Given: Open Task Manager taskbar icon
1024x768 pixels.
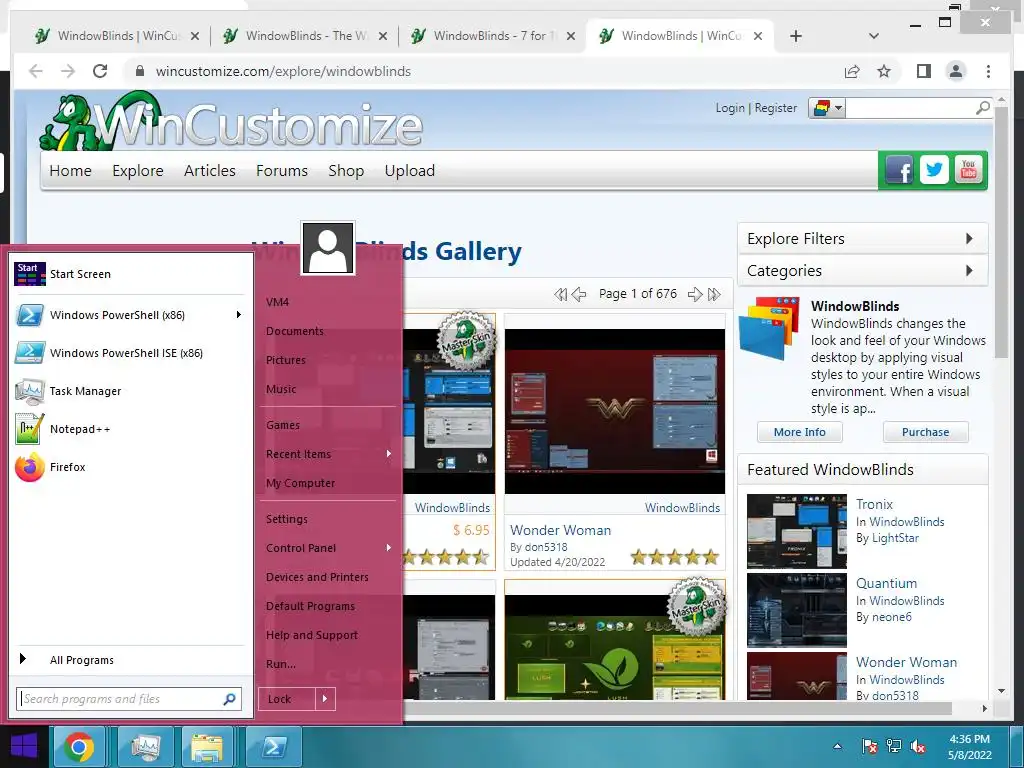Looking at the screenshot, I should coord(144,747).
